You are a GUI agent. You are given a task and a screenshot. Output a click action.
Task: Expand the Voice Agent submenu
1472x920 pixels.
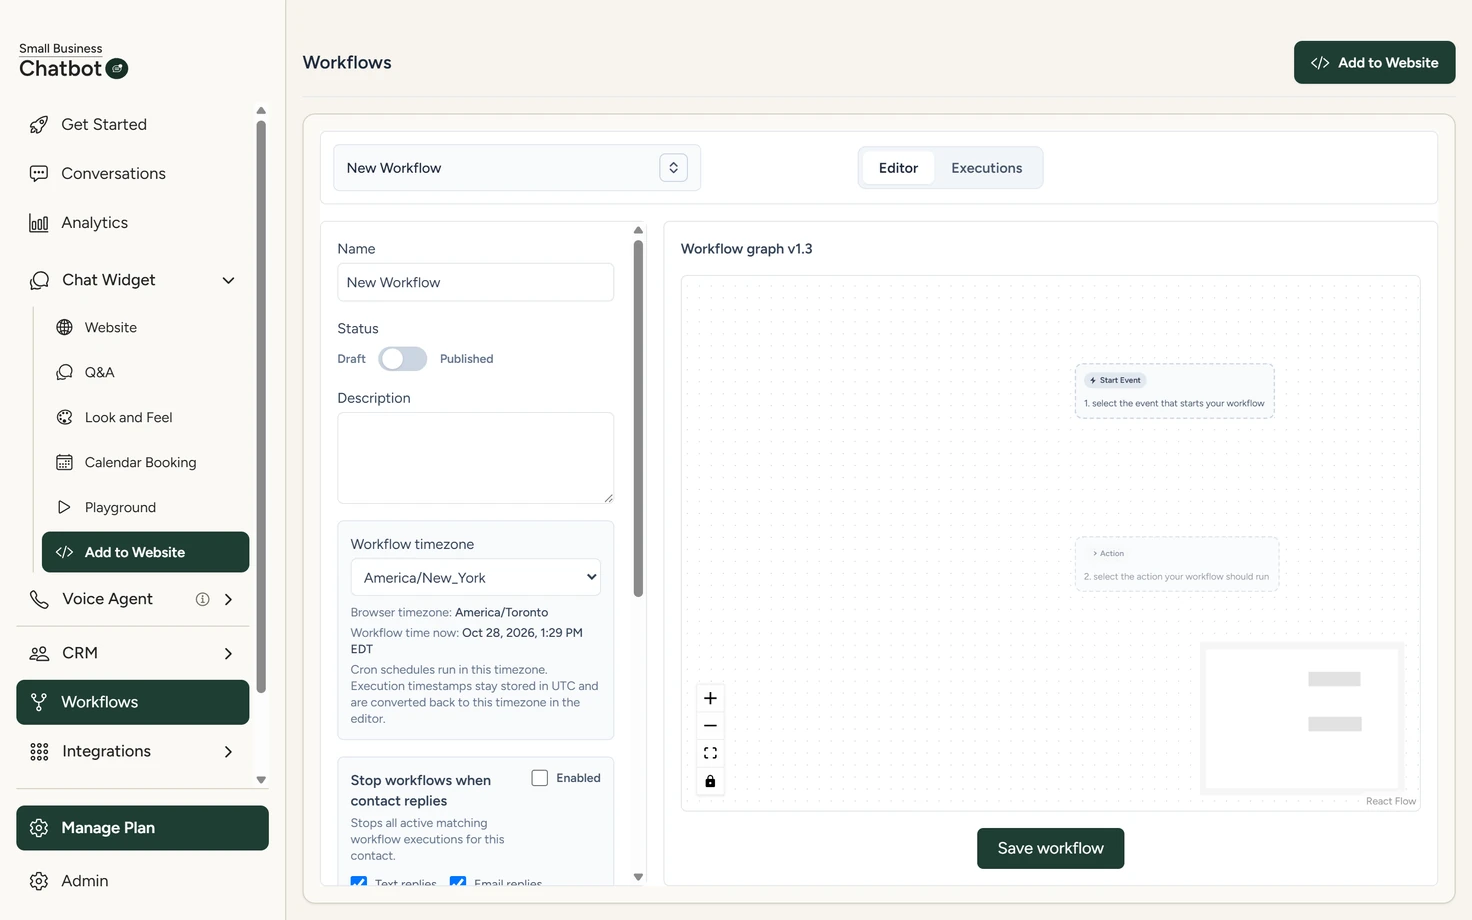point(228,599)
